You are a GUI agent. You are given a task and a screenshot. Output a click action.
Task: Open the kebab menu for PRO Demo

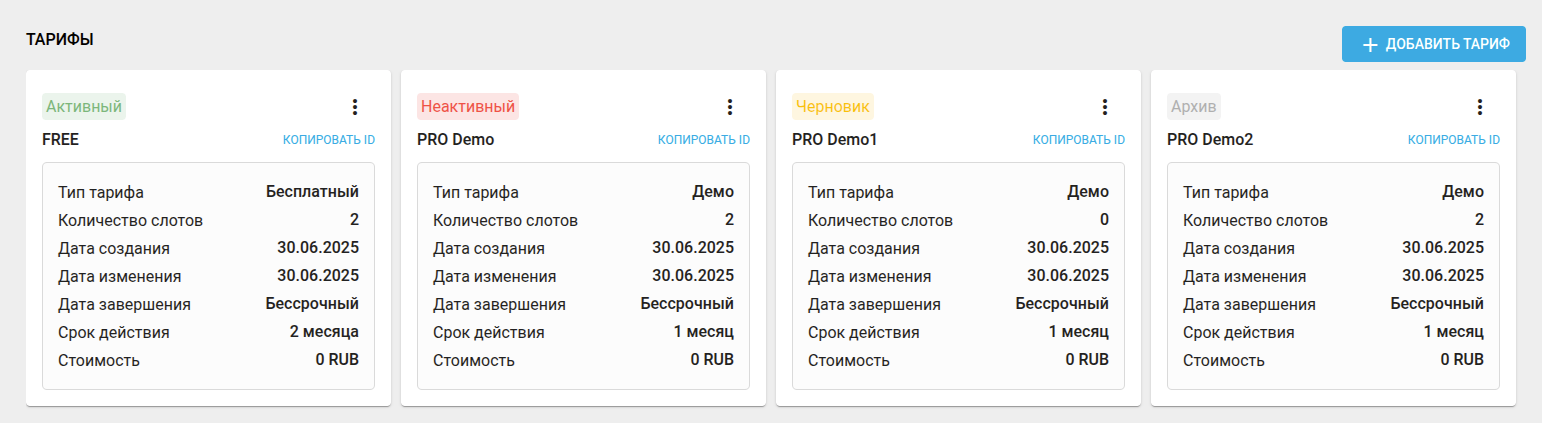(x=730, y=107)
